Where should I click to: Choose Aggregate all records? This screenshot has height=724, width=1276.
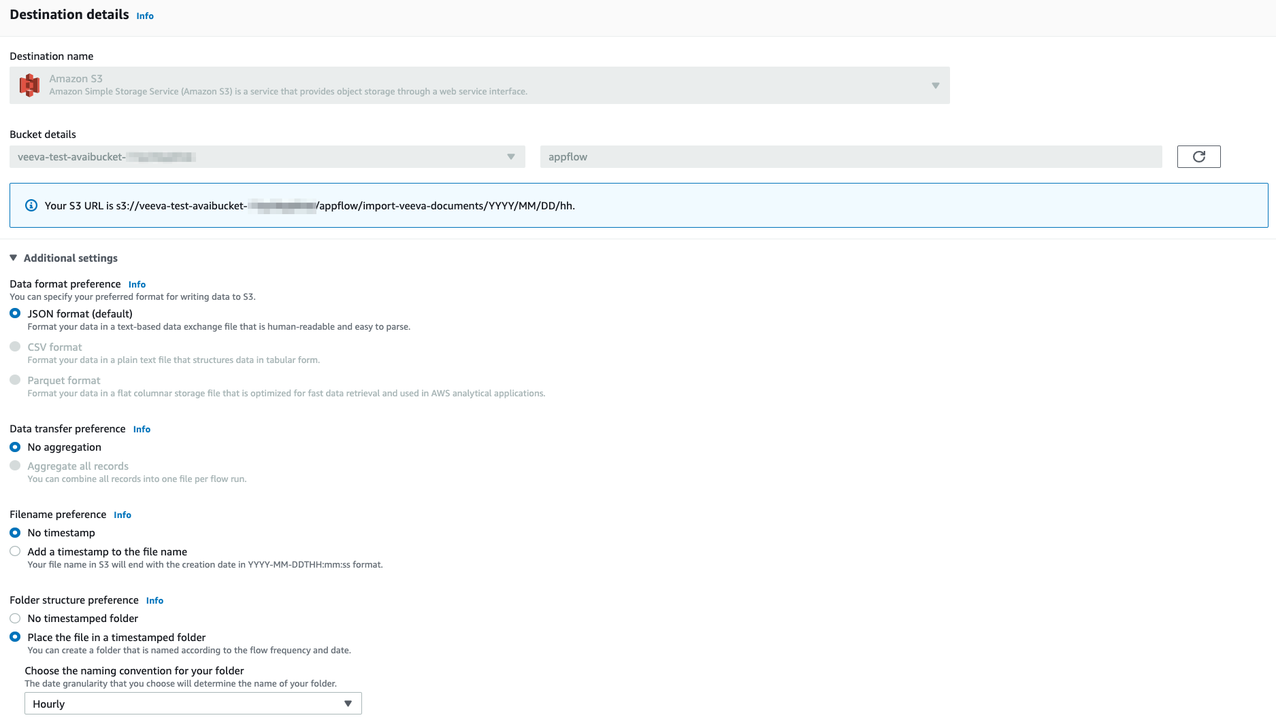click(x=15, y=466)
